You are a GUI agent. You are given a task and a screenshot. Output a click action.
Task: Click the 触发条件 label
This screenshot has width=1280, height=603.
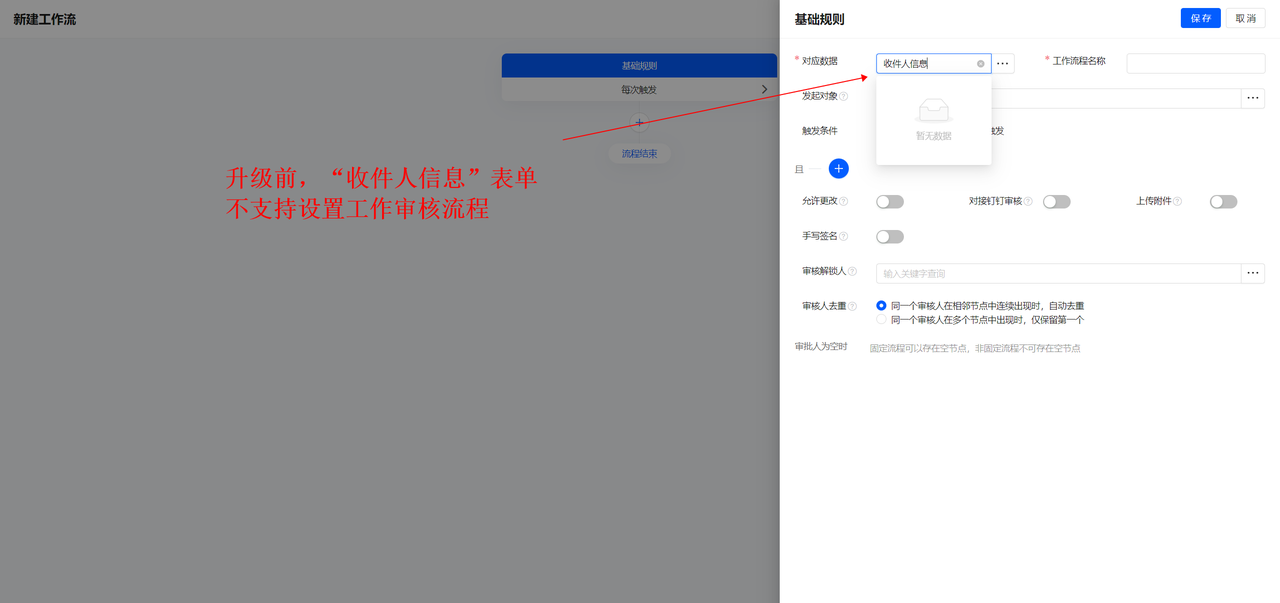pyautogui.click(x=820, y=131)
